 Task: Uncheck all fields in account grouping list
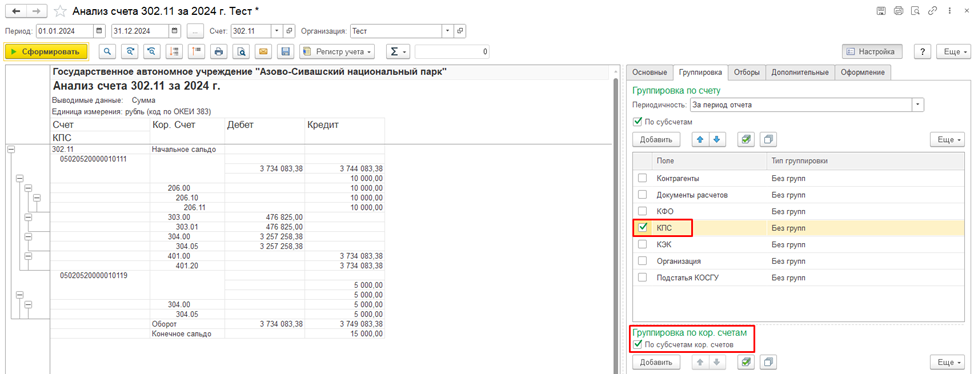point(768,139)
